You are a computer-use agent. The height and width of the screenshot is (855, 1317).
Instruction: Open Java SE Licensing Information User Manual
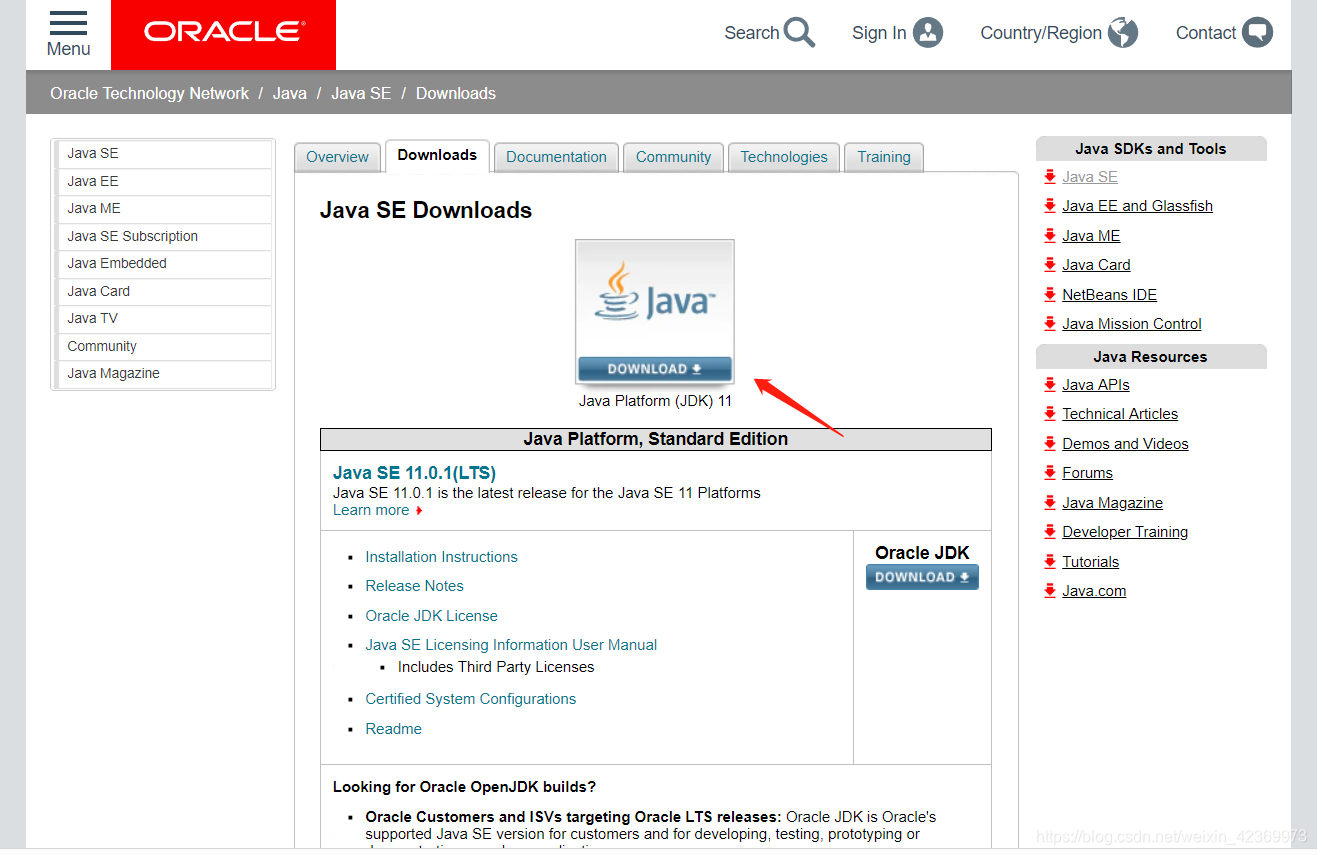tap(511, 645)
